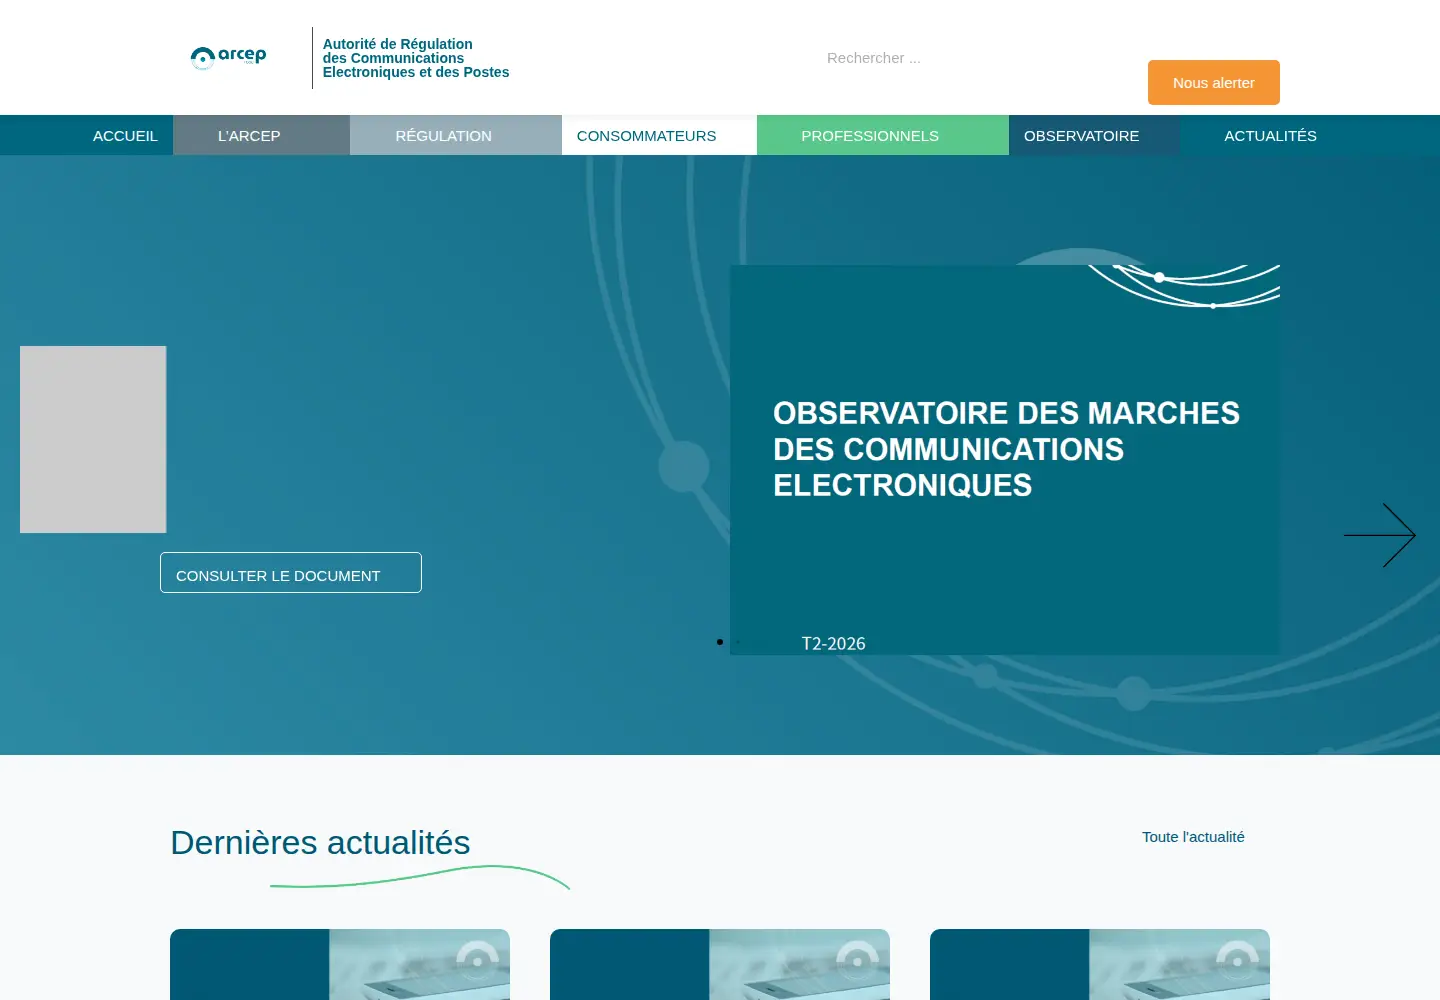Click the CONSULTER LE DOCUMENT button

[291, 573]
